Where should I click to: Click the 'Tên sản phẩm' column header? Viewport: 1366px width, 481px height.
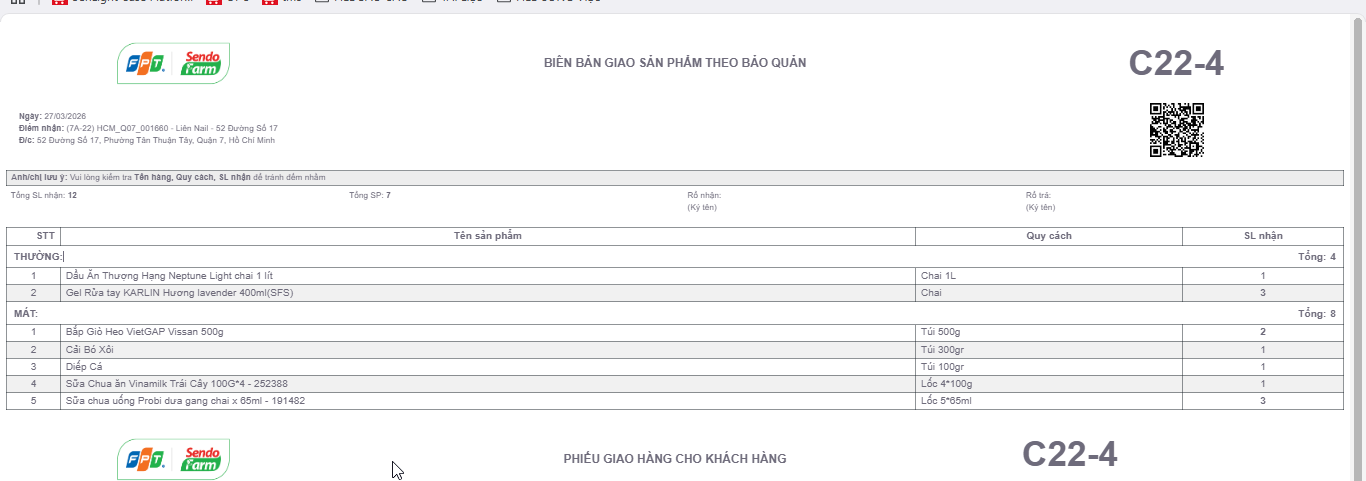[488, 236]
